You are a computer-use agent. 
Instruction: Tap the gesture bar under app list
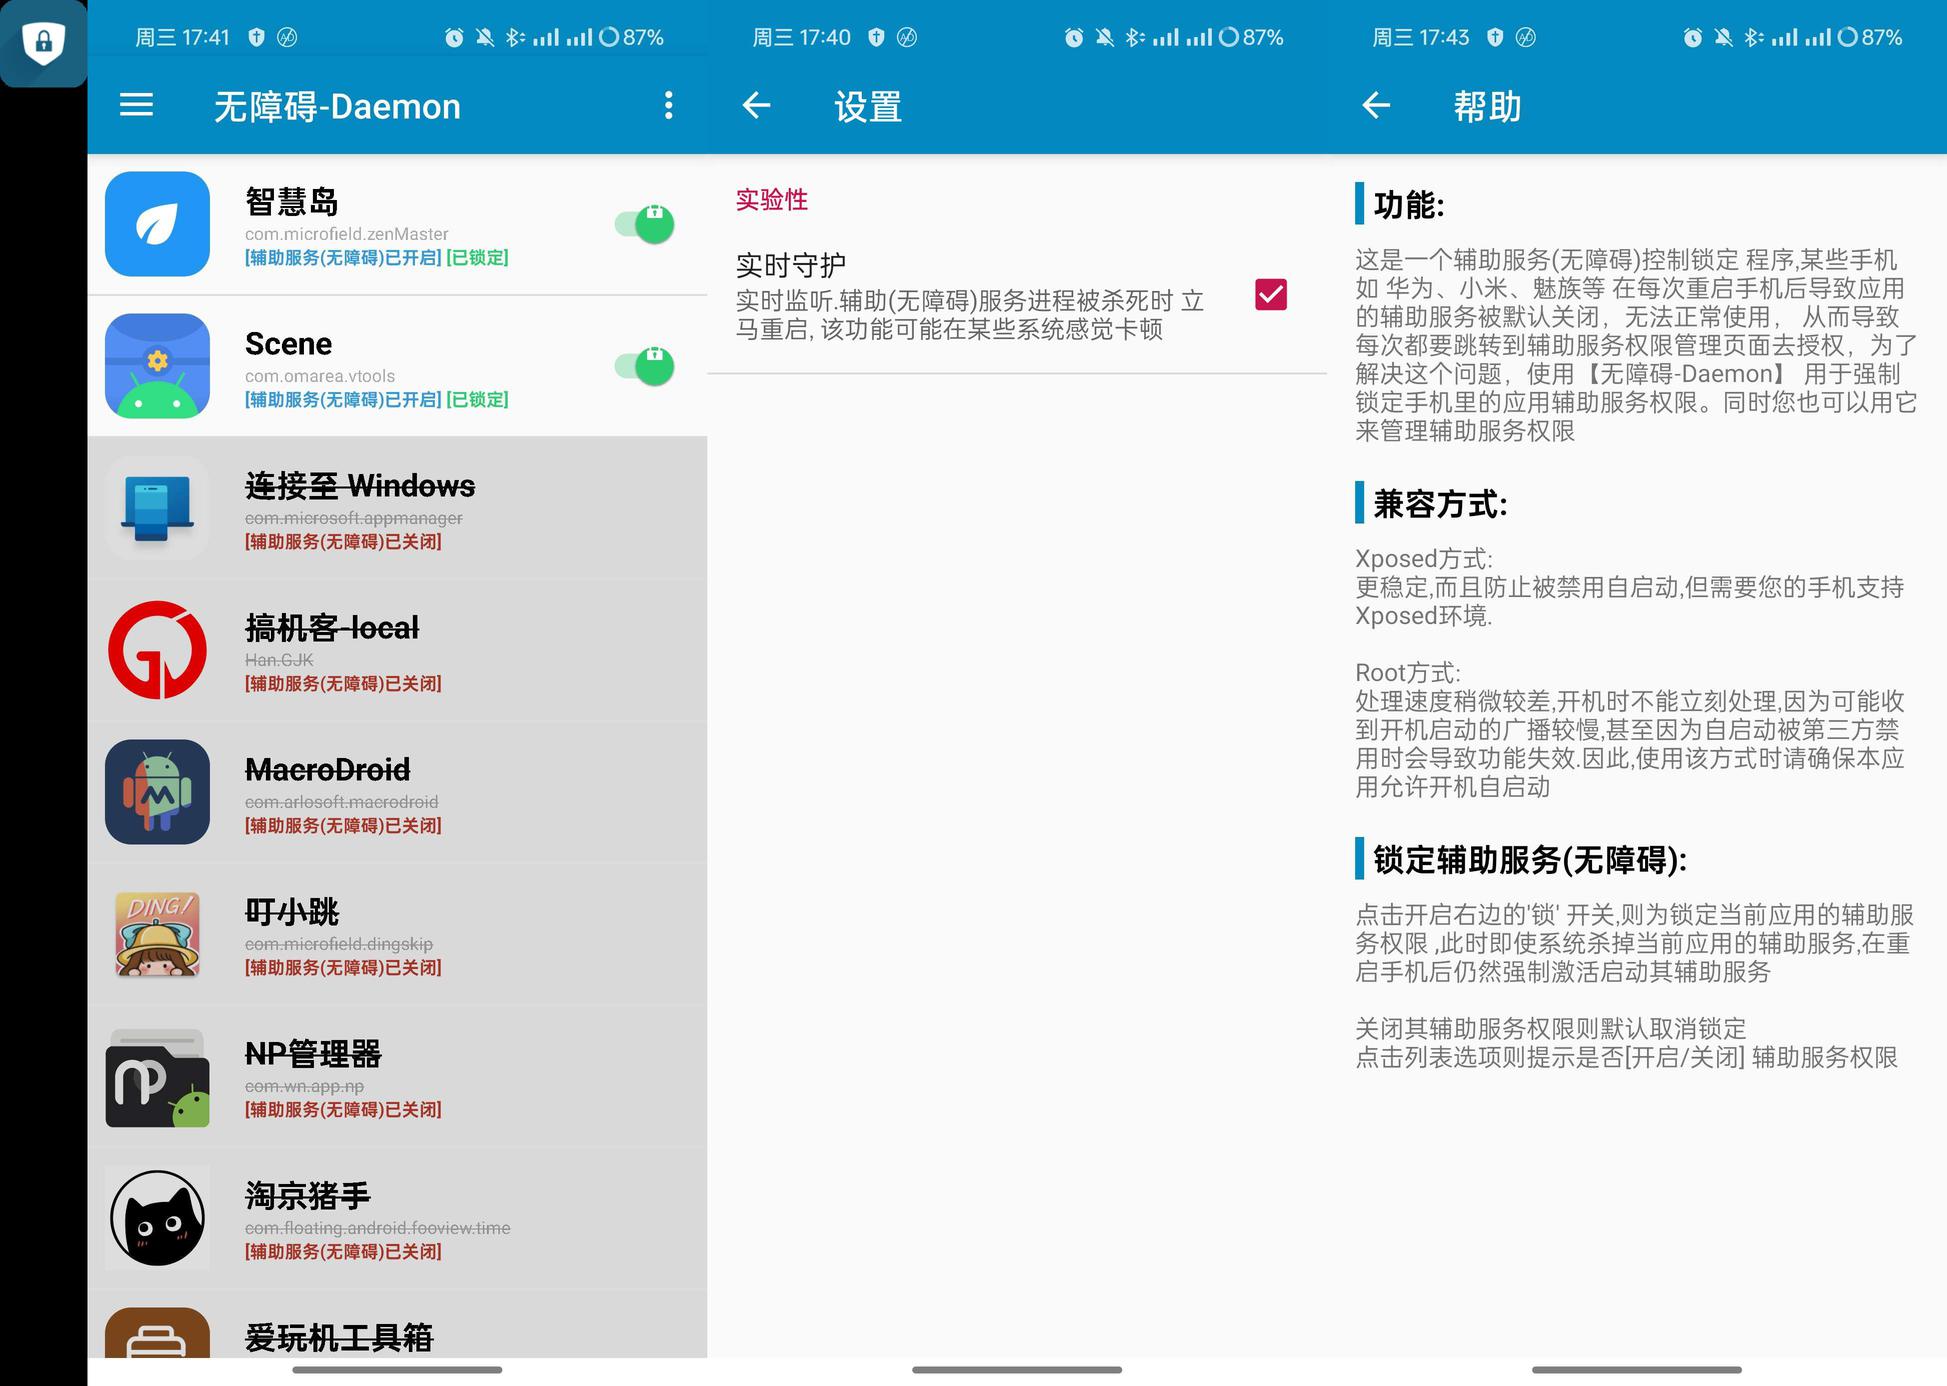coord(397,1370)
